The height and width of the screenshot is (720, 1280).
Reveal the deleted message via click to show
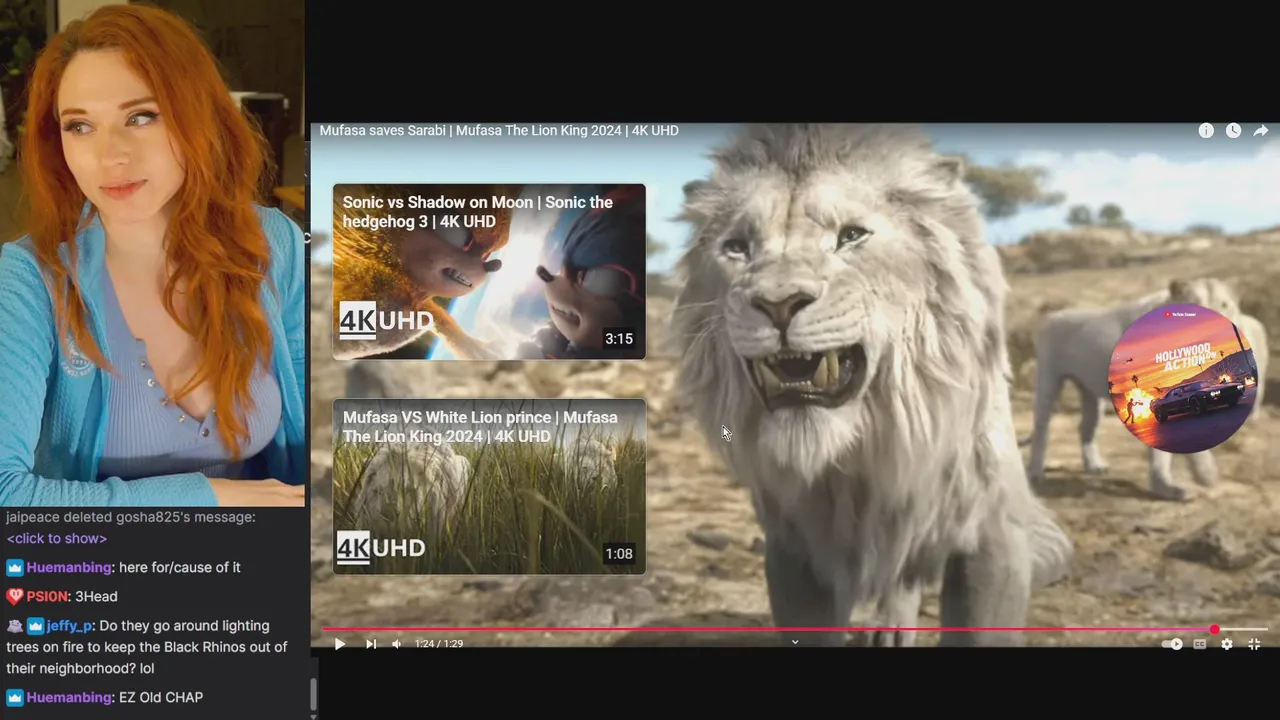57,538
